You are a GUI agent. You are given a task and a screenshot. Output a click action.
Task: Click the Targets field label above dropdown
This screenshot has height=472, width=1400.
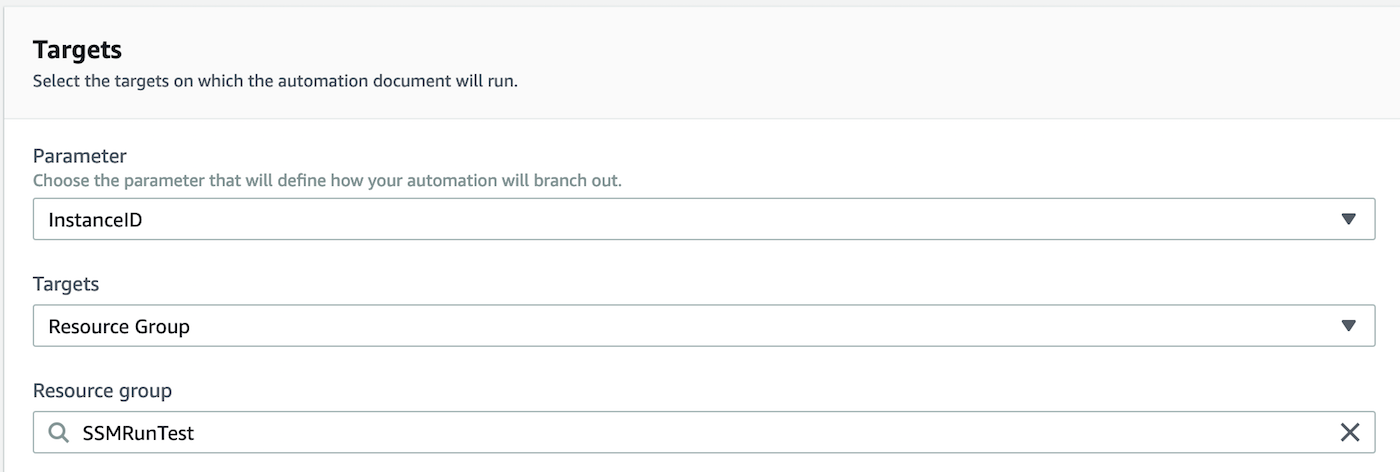(66, 284)
